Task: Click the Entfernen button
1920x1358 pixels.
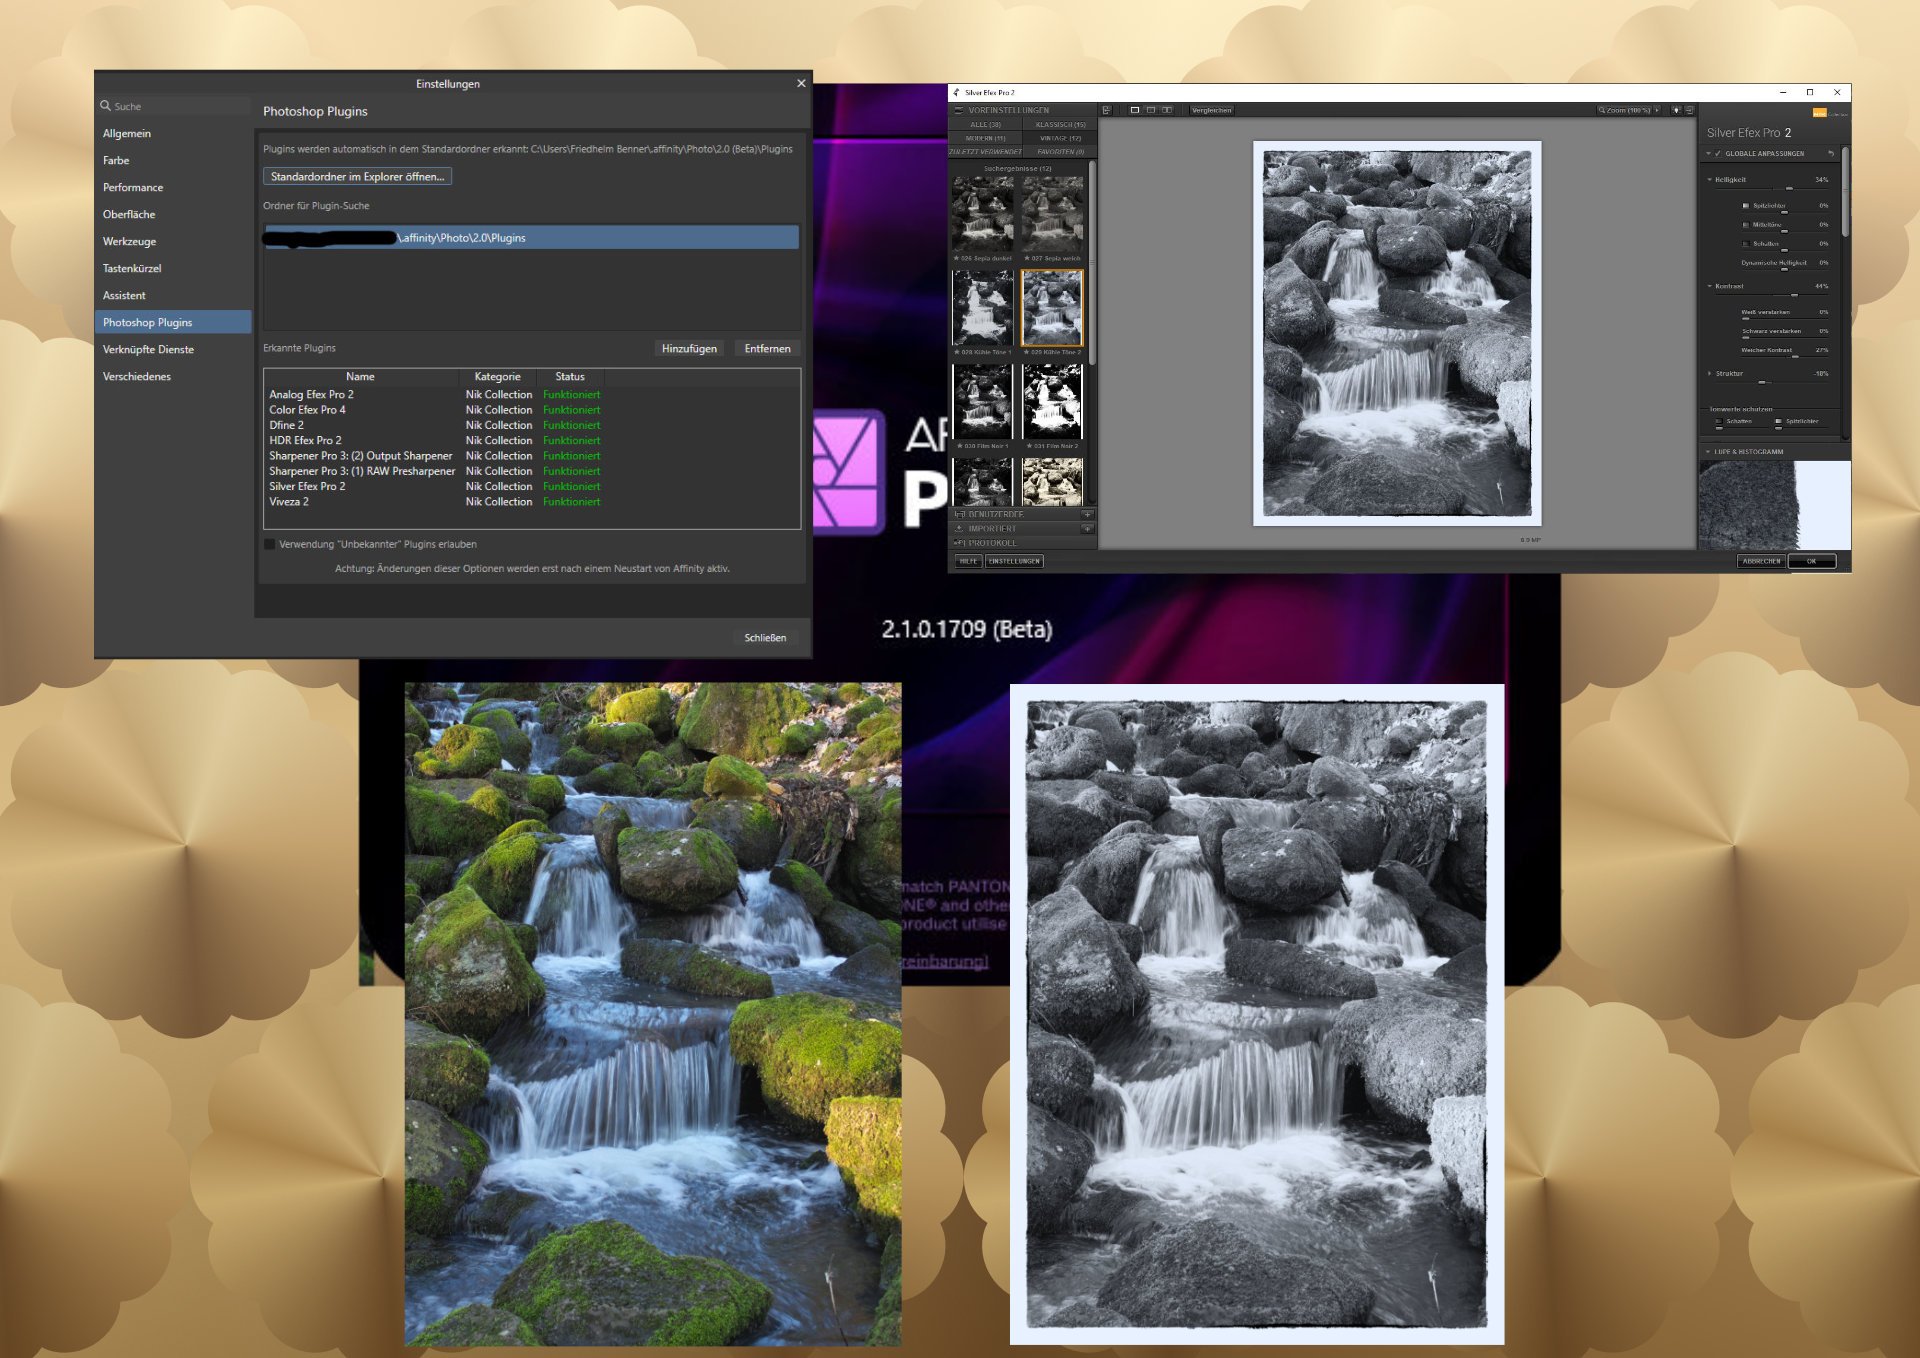Action: pos(767,348)
